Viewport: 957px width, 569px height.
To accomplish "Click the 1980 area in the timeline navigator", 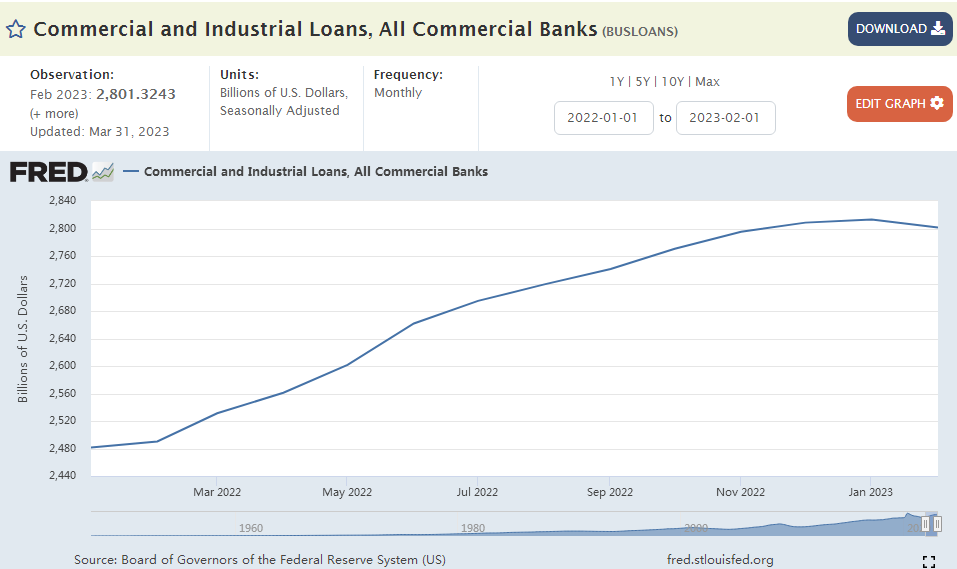I will (473, 526).
